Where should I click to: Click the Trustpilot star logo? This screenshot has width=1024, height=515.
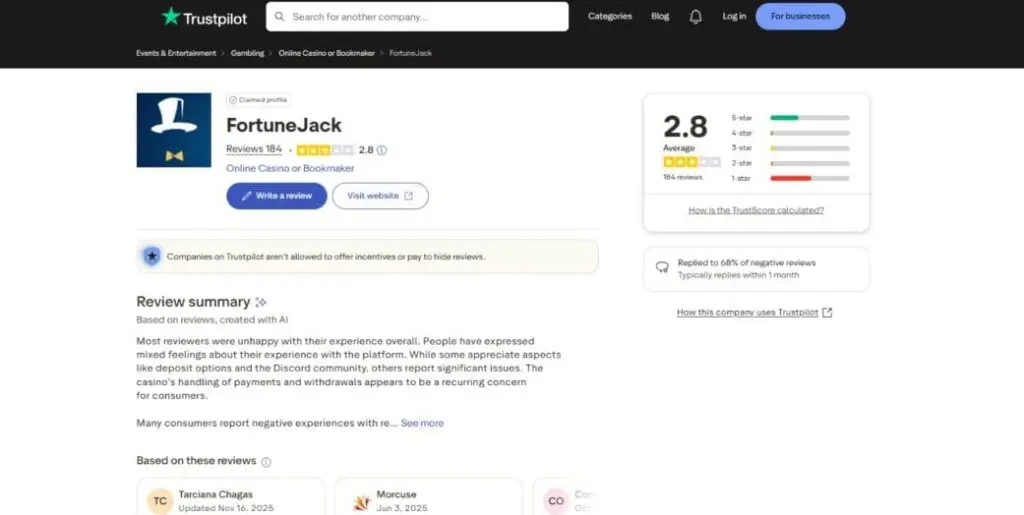pyautogui.click(x=171, y=16)
